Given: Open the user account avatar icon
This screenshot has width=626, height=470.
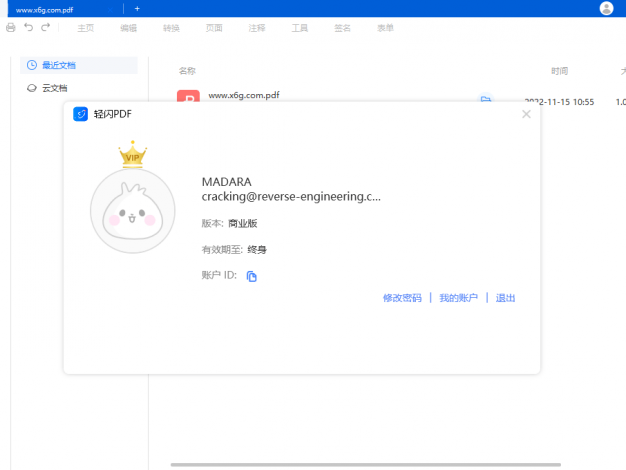Looking at the screenshot, I should pyautogui.click(x=606, y=8).
